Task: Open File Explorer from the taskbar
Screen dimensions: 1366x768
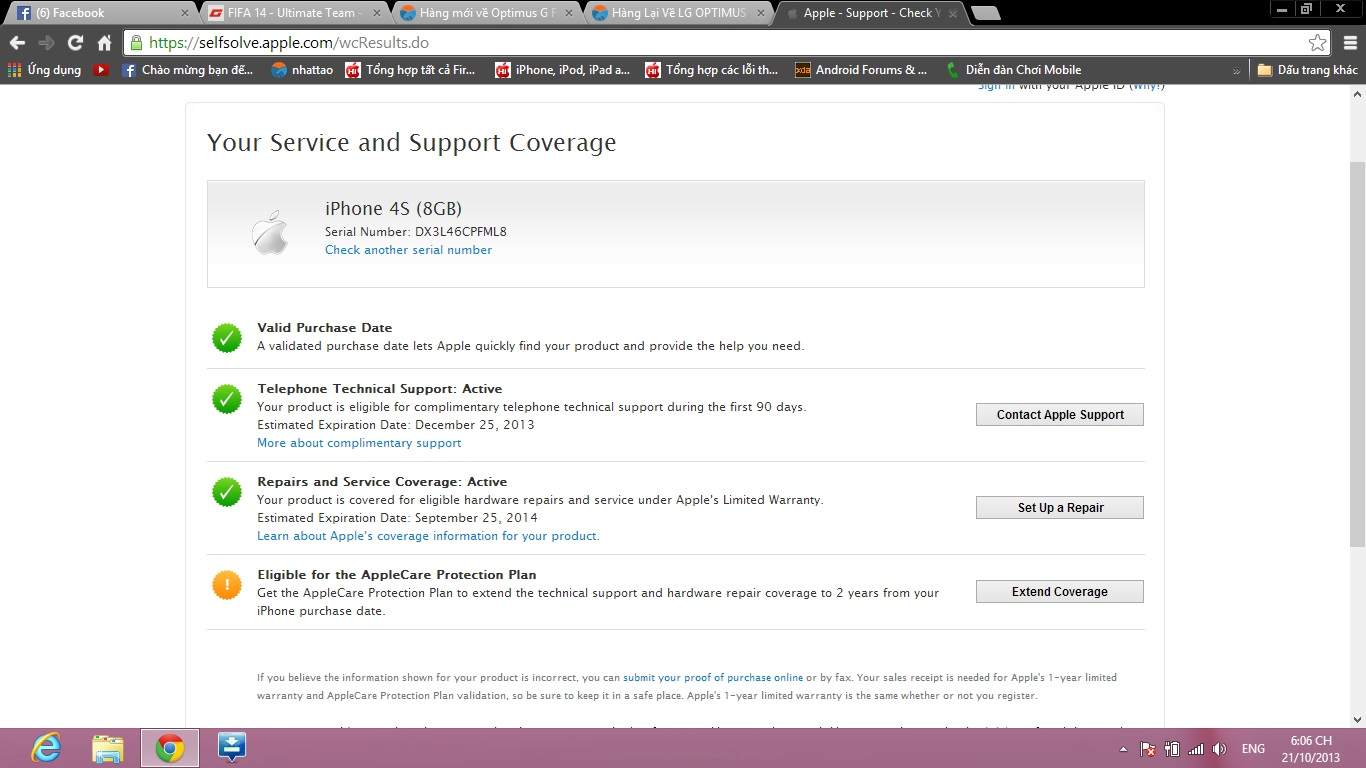Action: coord(108,748)
